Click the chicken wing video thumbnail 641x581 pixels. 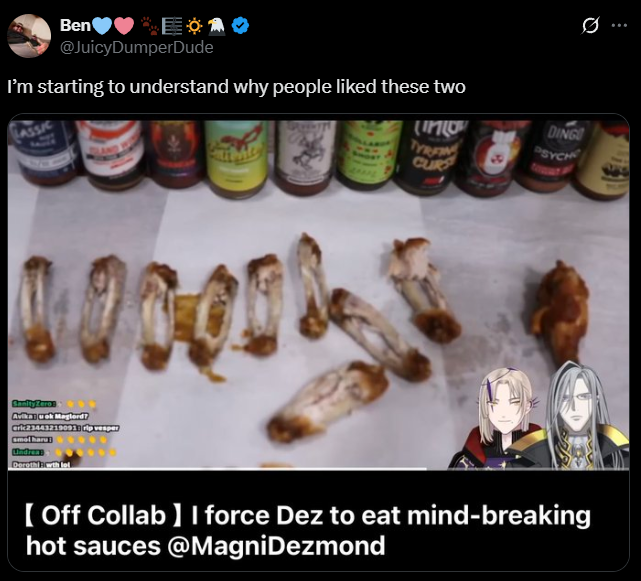(318, 294)
